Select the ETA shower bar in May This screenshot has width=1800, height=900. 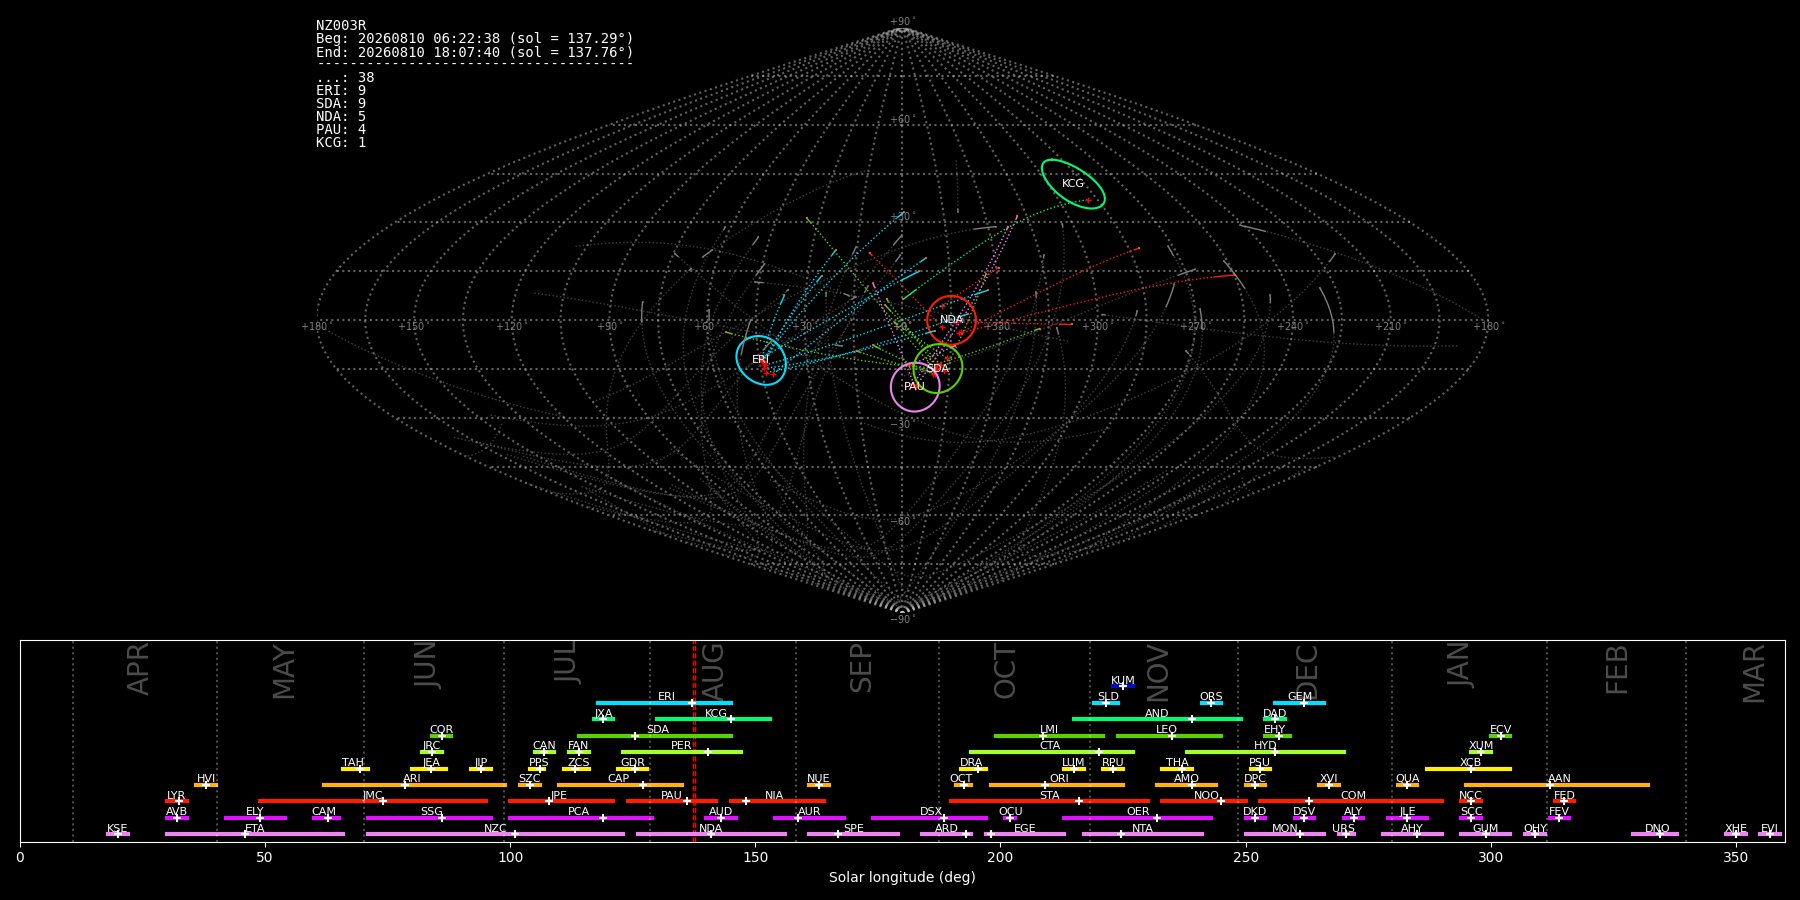pyautogui.click(x=255, y=834)
